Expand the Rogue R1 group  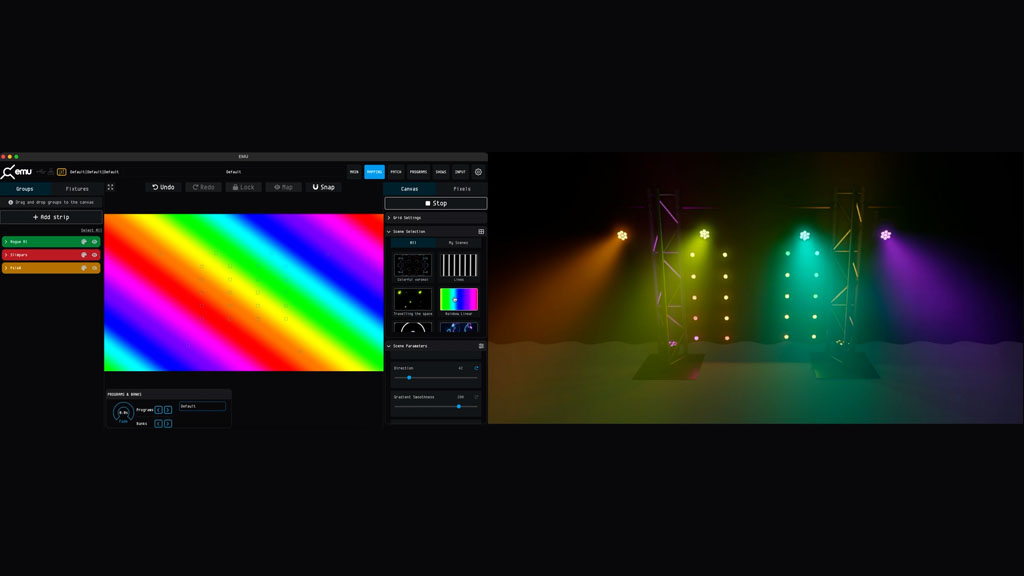click(x=6, y=242)
